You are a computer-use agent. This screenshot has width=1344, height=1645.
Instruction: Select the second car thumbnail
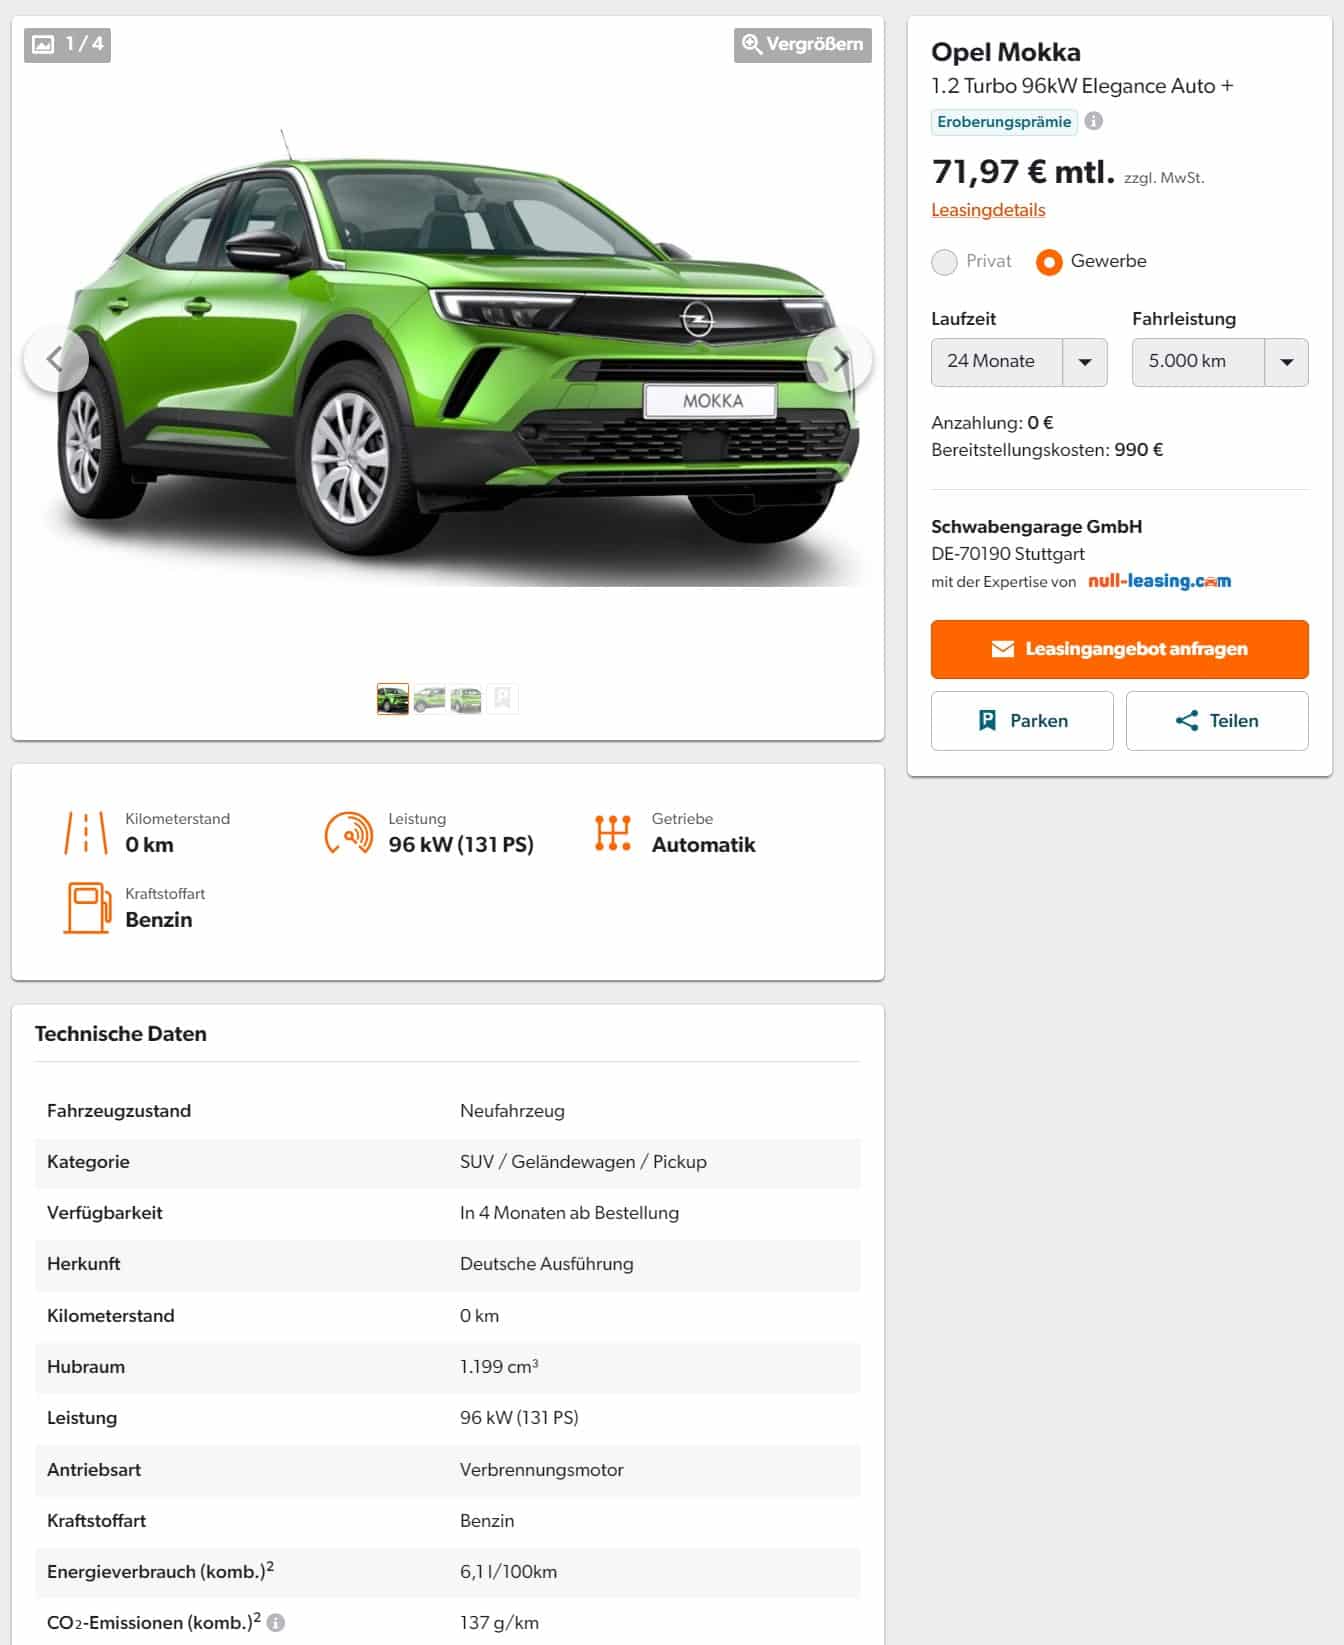click(x=430, y=699)
